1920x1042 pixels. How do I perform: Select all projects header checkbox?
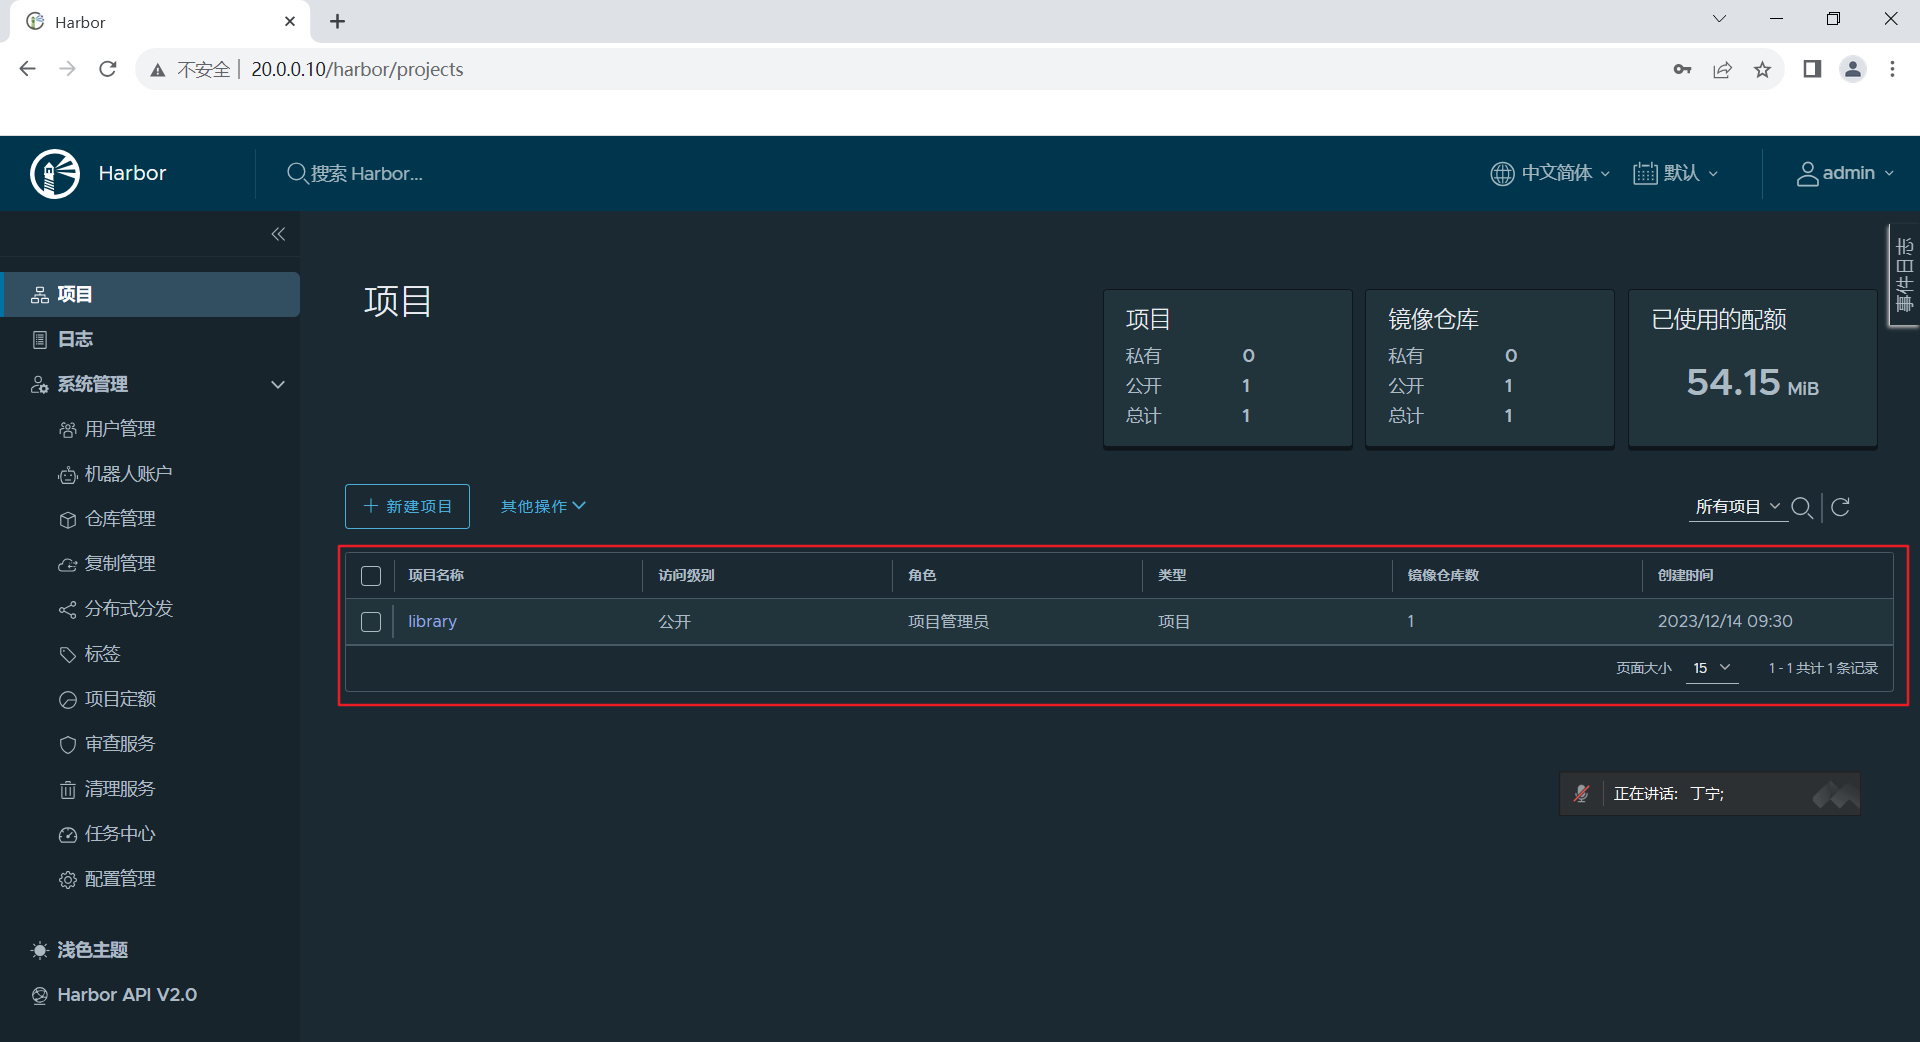371,576
